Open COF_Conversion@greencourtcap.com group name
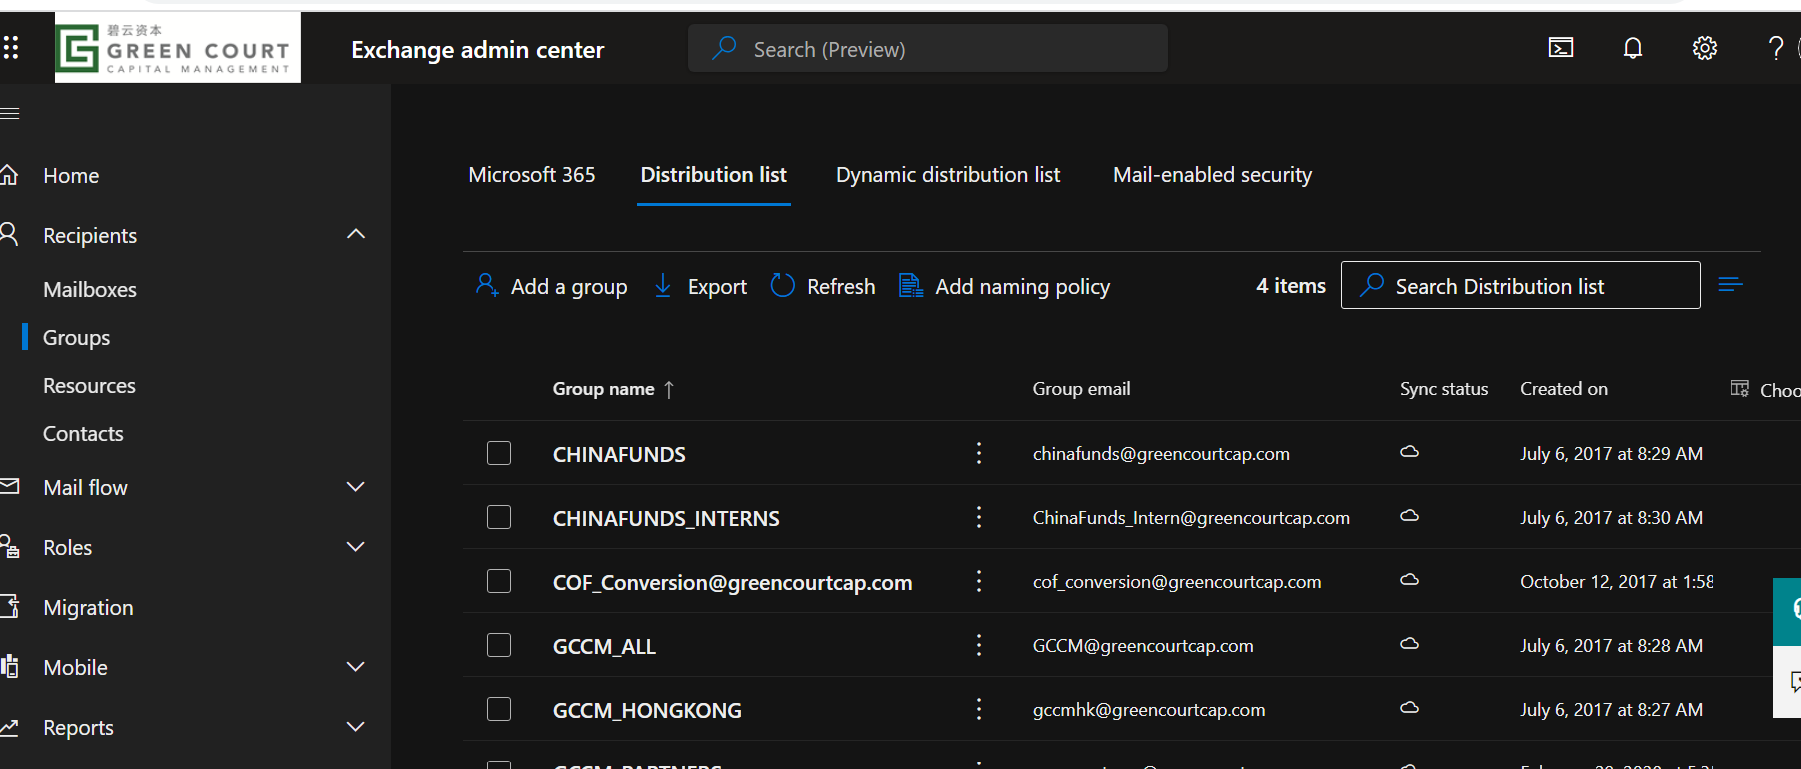The width and height of the screenshot is (1801, 769). point(732,582)
